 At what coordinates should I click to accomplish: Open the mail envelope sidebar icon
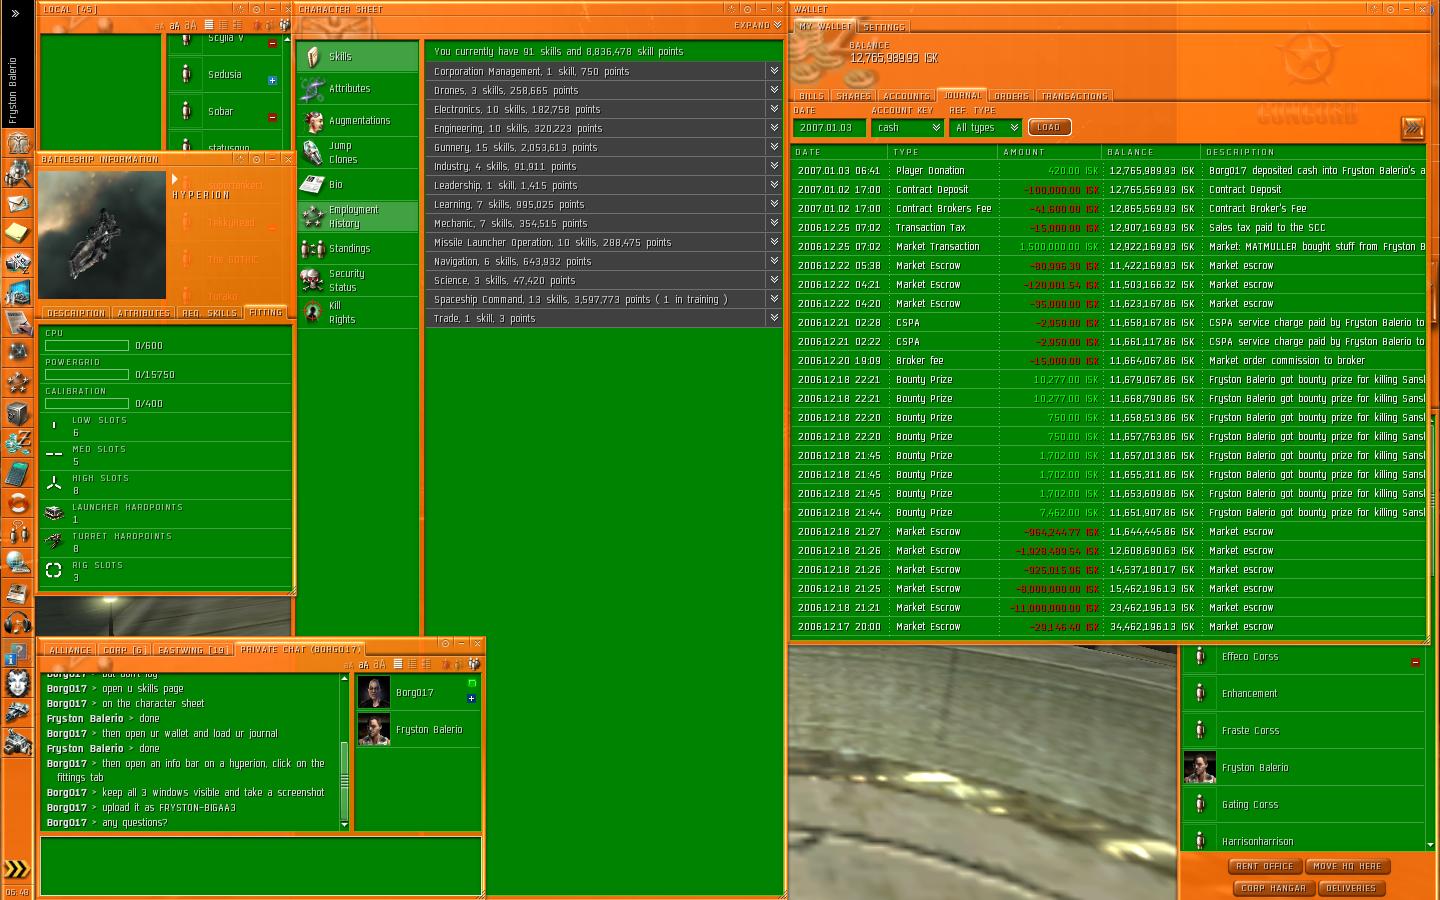[17, 203]
